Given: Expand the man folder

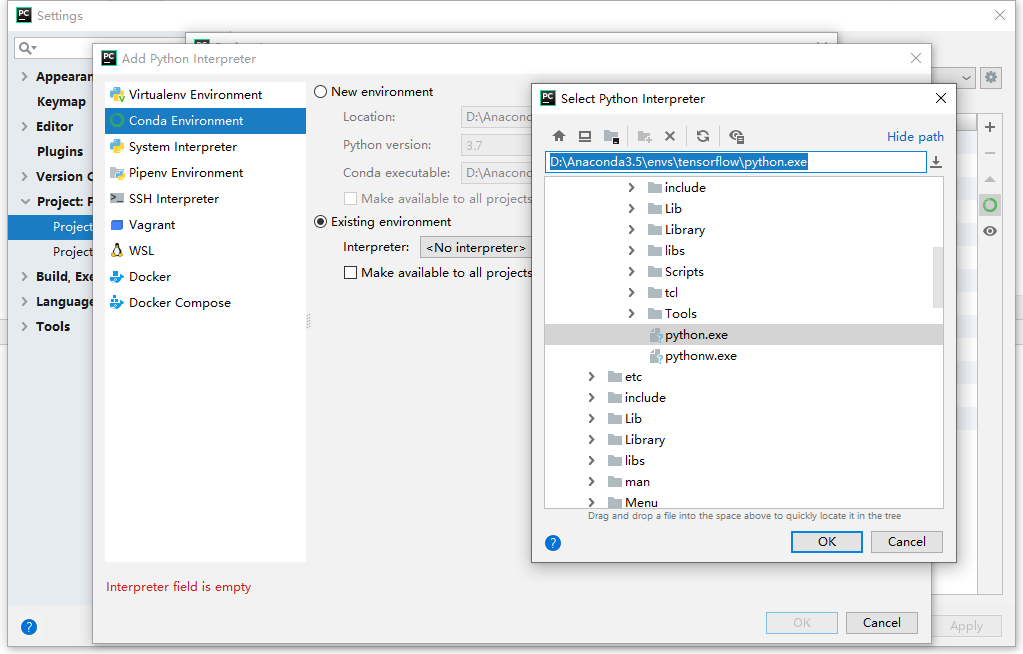Looking at the screenshot, I should pyautogui.click(x=591, y=482).
